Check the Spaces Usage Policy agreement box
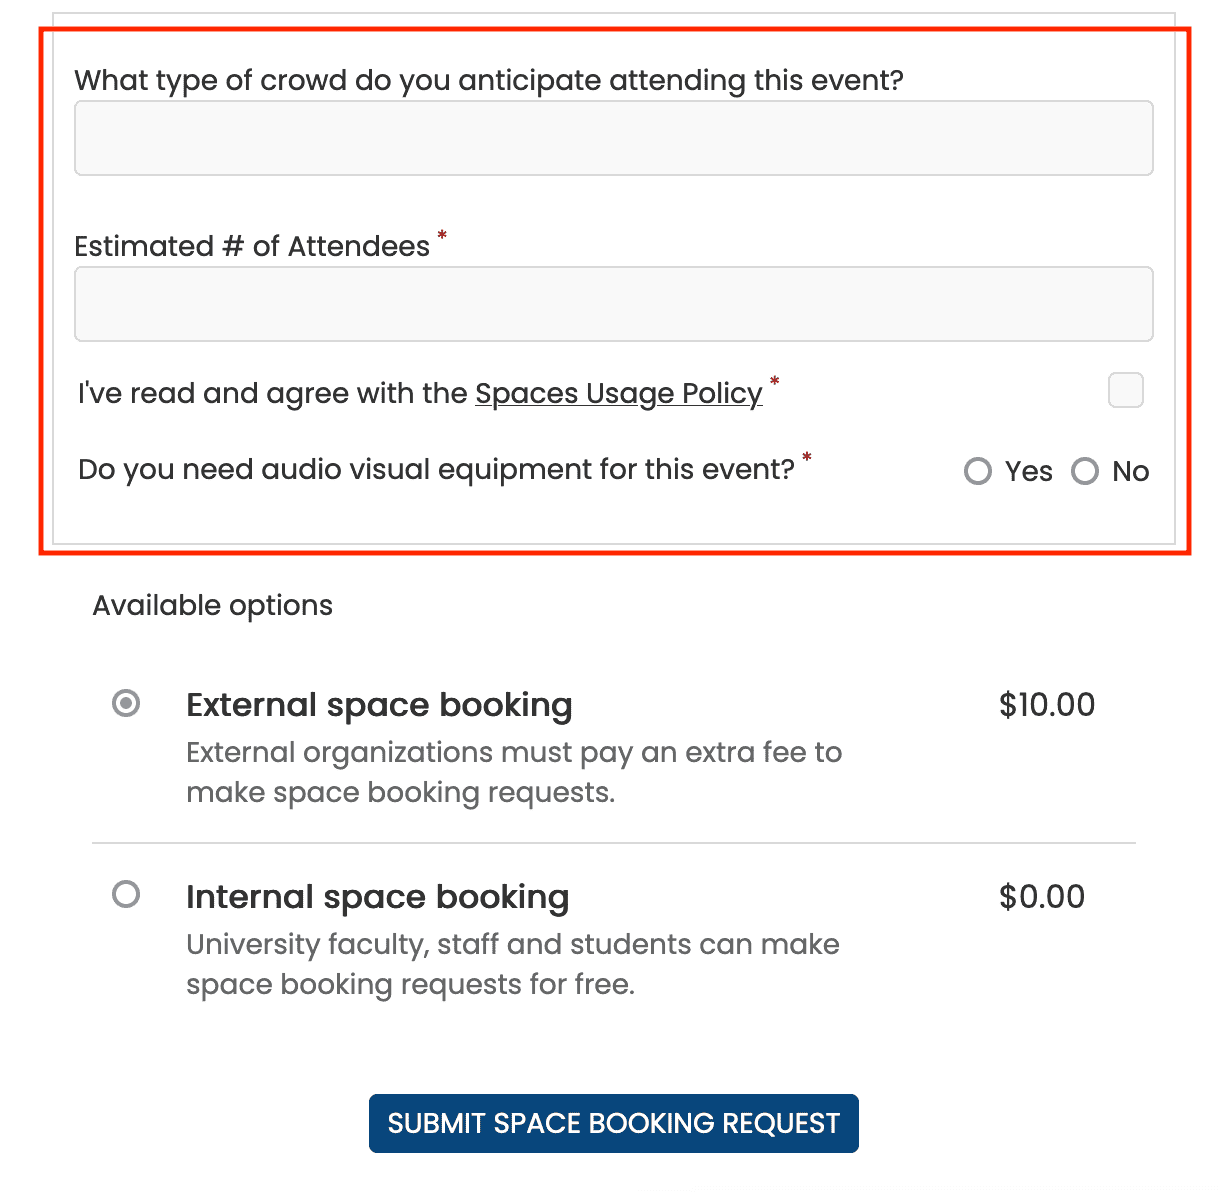The width and height of the screenshot is (1220, 1192). (1125, 390)
